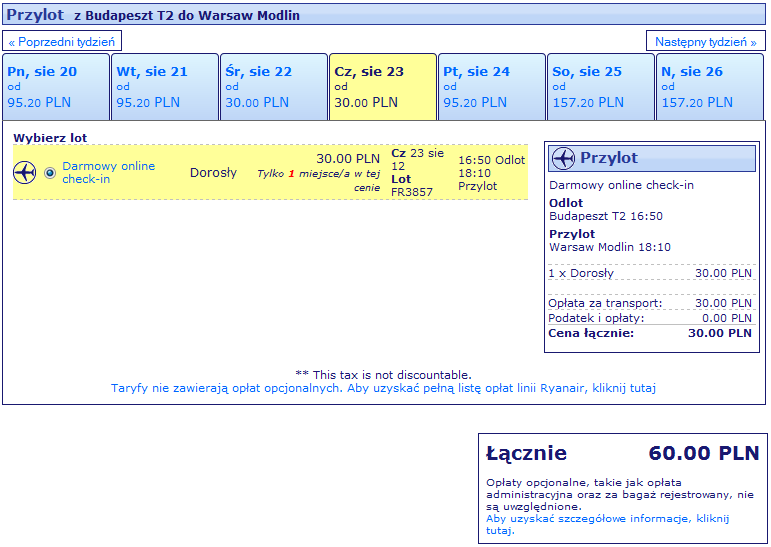Open the N, sie 26 date tab

pyautogui.click(x=710, y=86)
